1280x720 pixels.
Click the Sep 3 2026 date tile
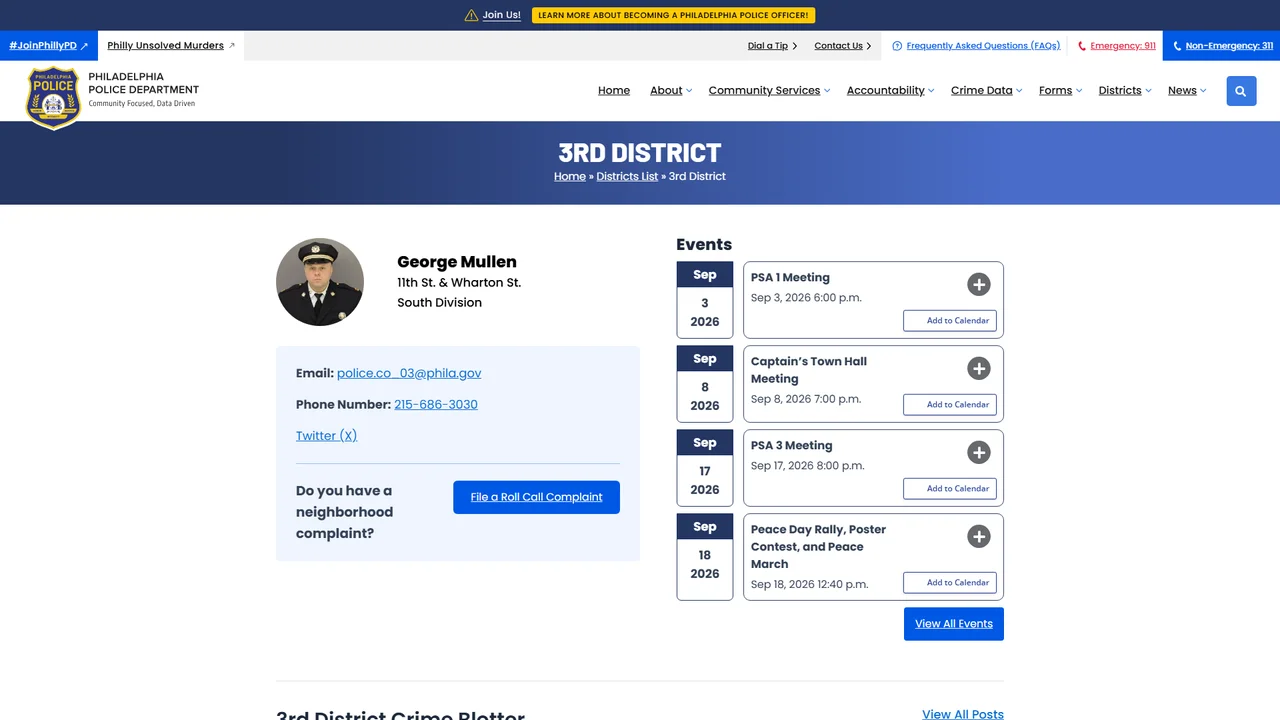click(705, 300)
